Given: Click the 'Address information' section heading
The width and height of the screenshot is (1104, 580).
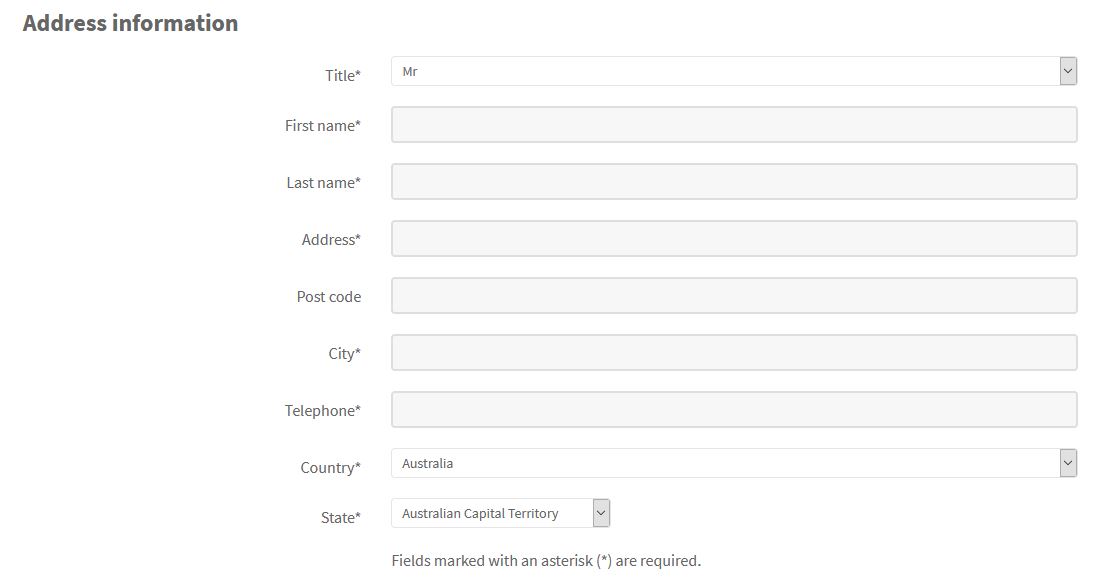Looking at the screenshot, I should click(130, 23).
